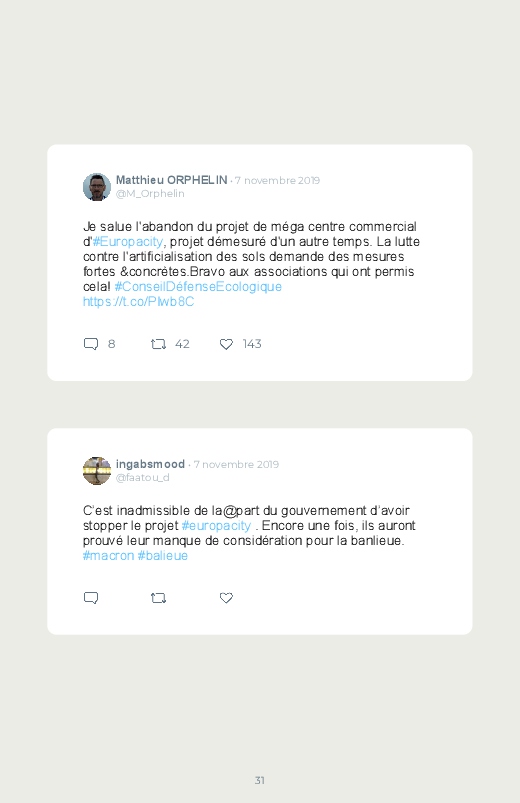Click the ingabsmood display name
Image resolution: width=520 pixels, height=803 pixels.
pos(150,464)
